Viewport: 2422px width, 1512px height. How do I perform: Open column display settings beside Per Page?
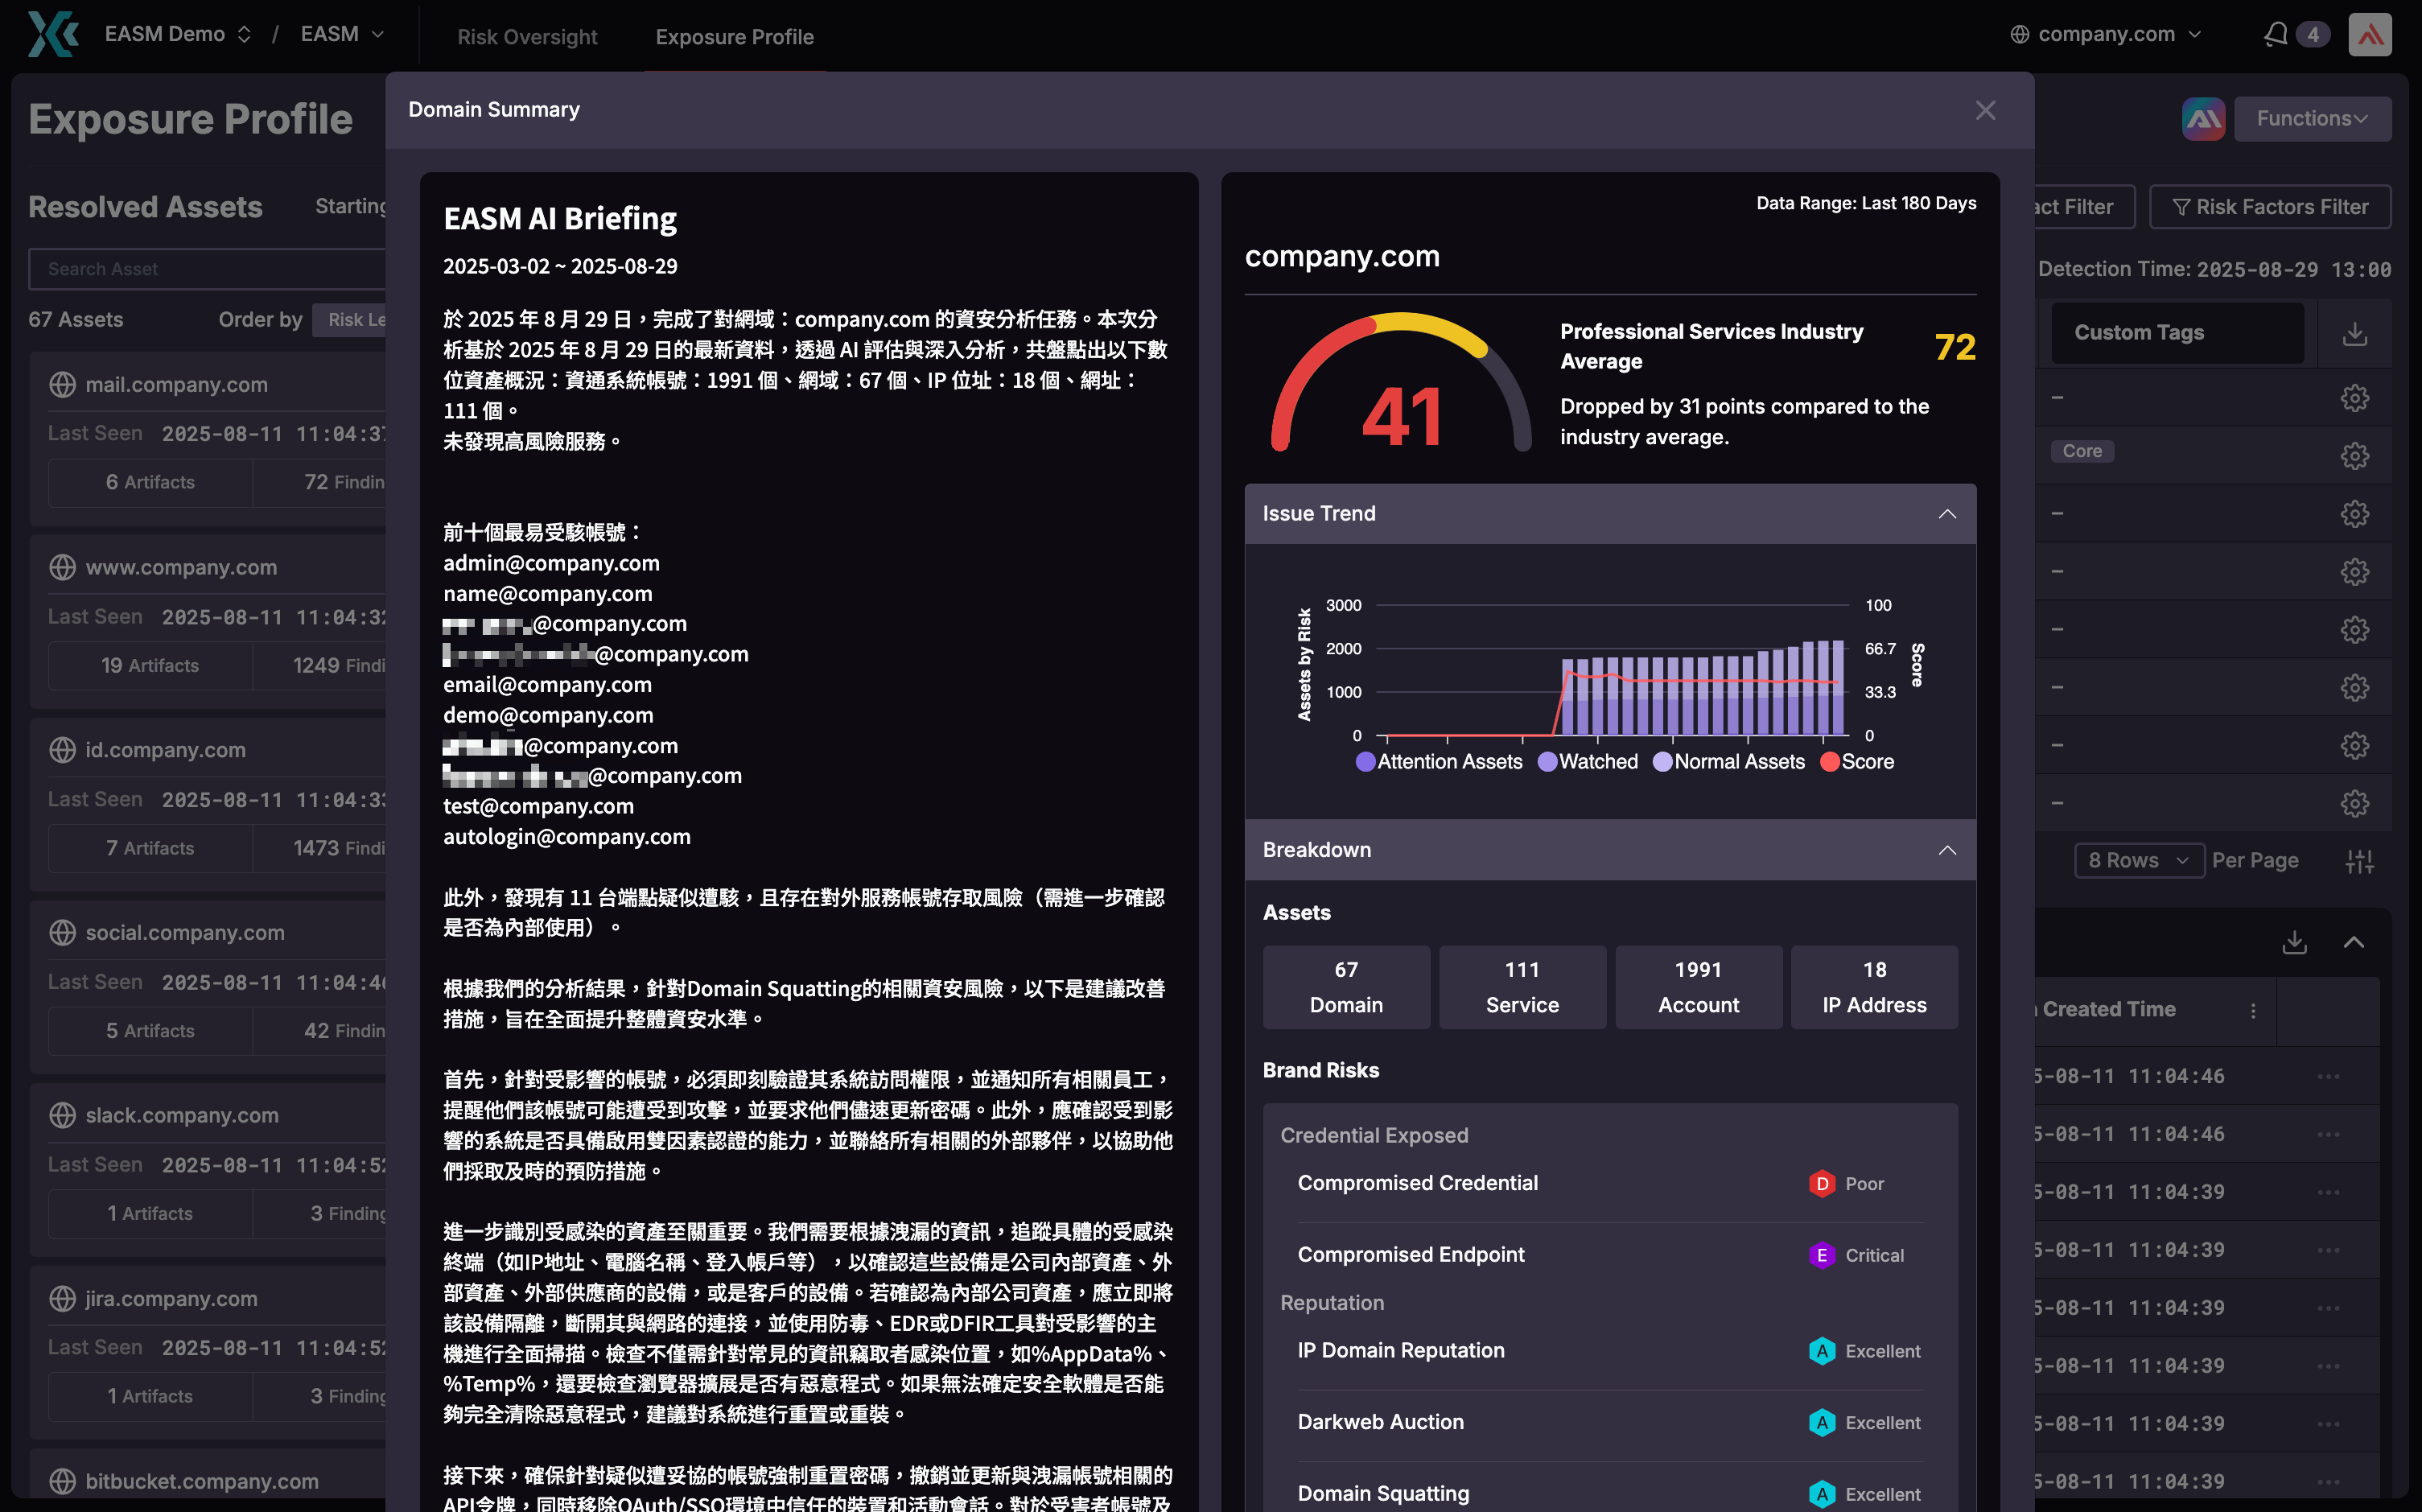2361,860
